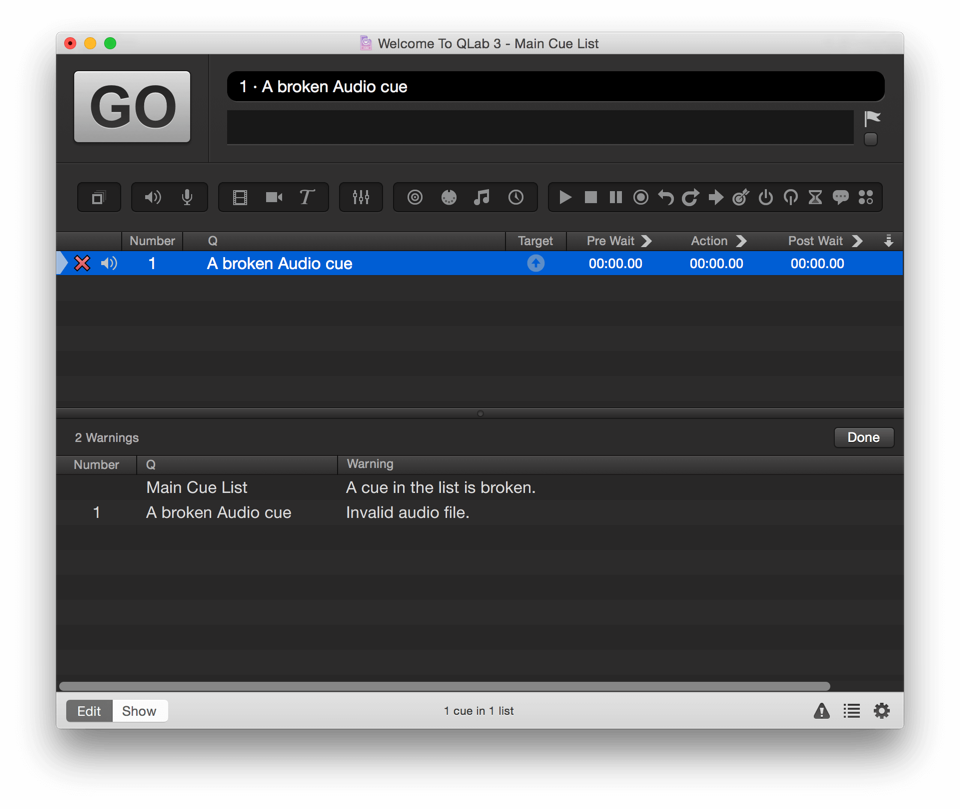Add a new Titles cue

307,198
